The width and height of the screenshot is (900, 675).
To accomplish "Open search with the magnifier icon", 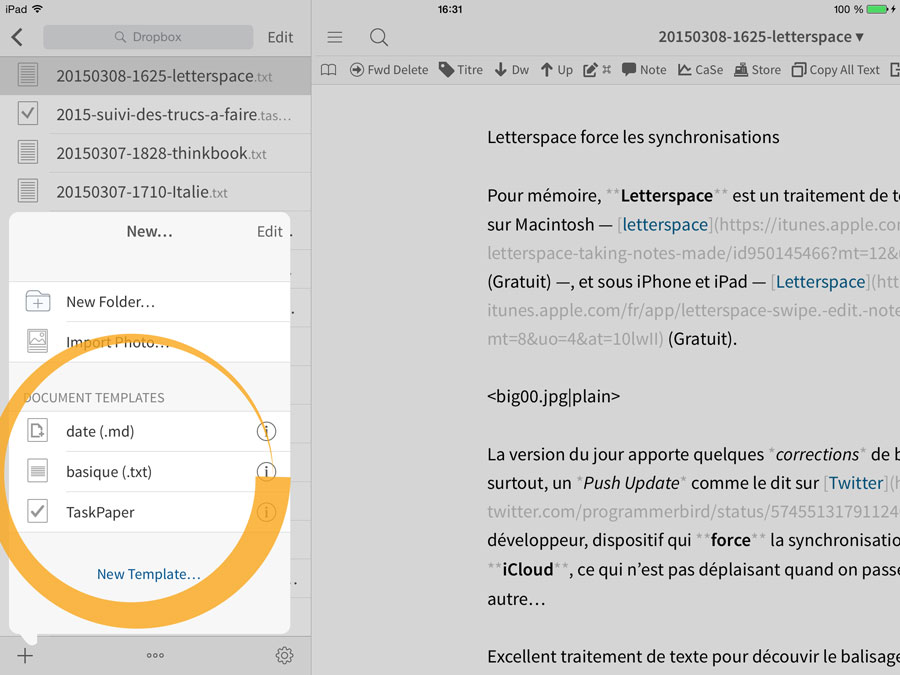I will (379, 37).
